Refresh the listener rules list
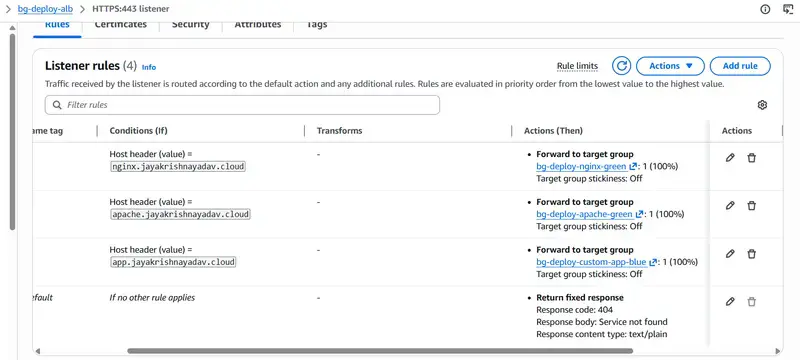 click(x=621, y=66)
